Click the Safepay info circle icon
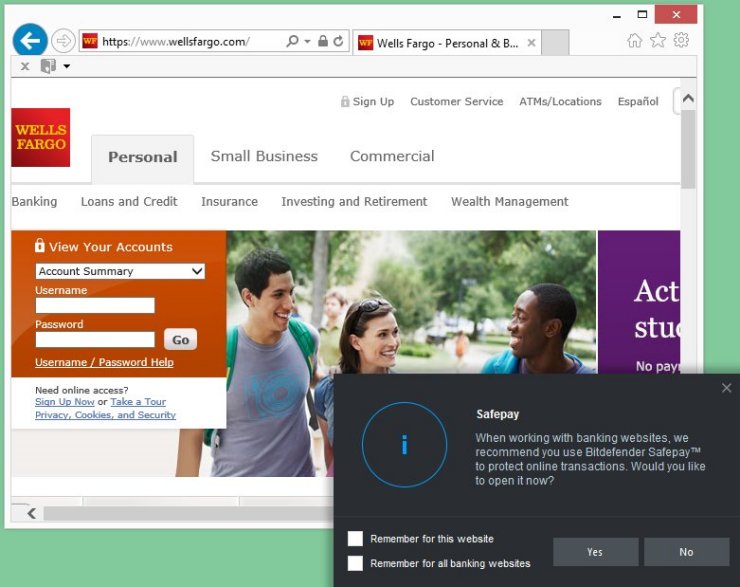Viewport: 740px width, 587px height. (404, 444)
